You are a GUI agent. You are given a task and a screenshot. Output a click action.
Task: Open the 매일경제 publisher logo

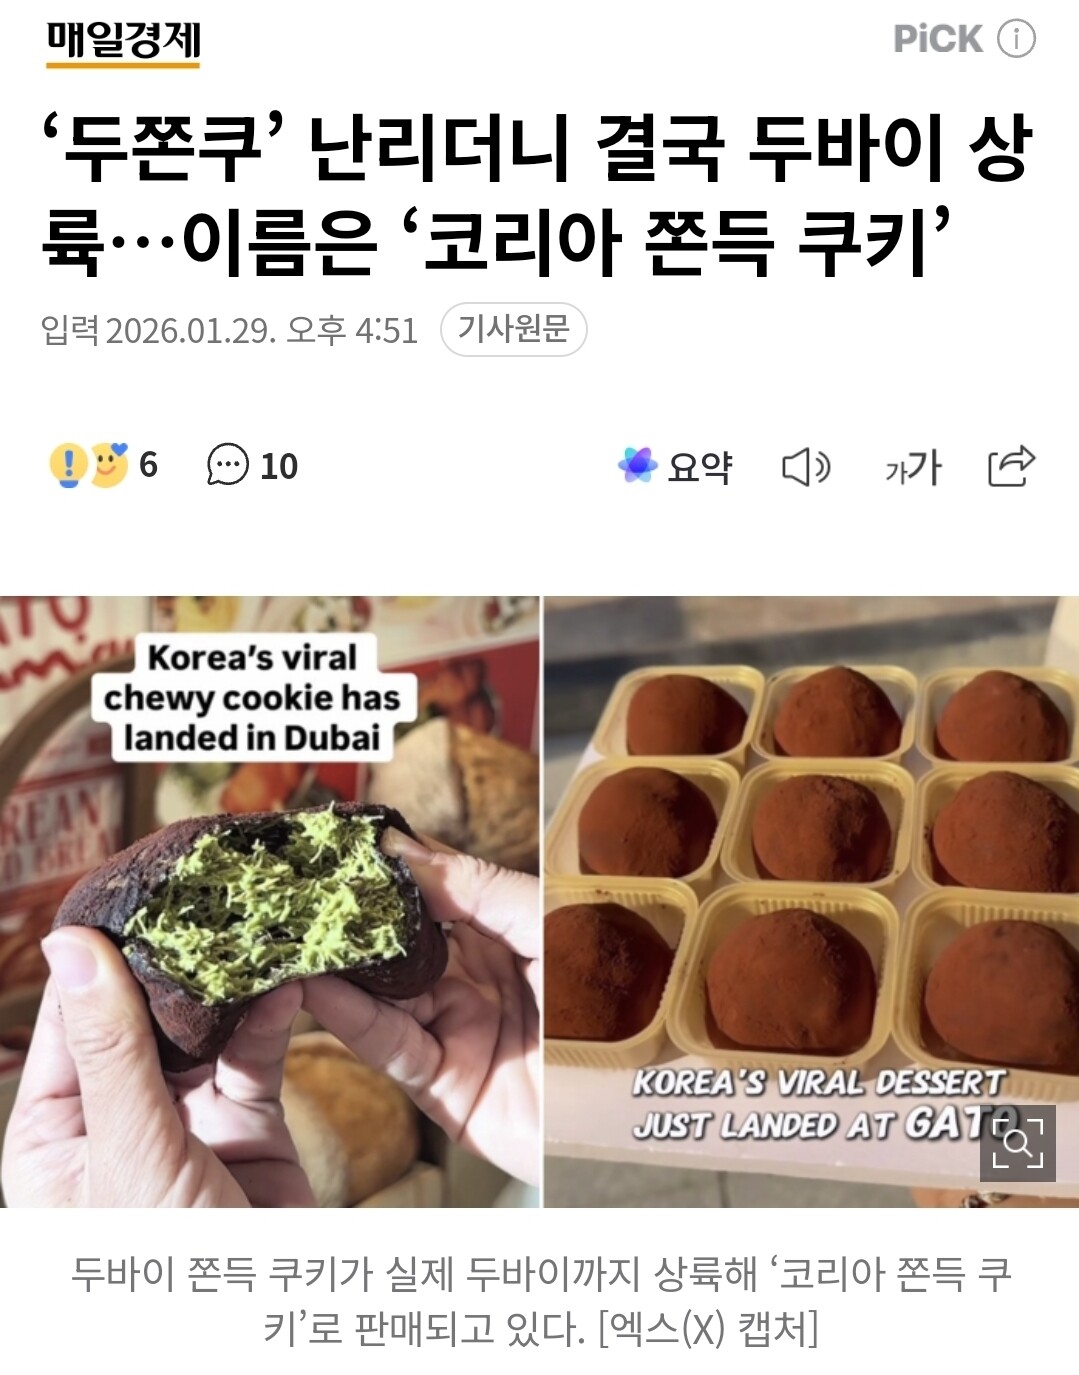[123, 42]
